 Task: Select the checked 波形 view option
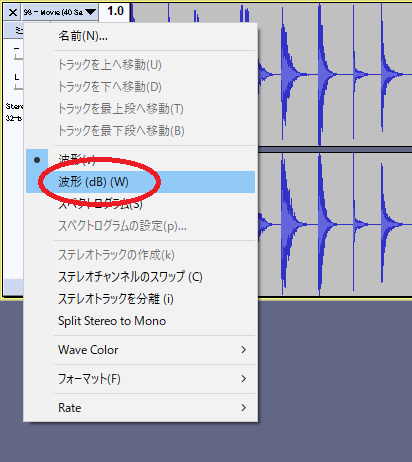(x=141, y=160)
